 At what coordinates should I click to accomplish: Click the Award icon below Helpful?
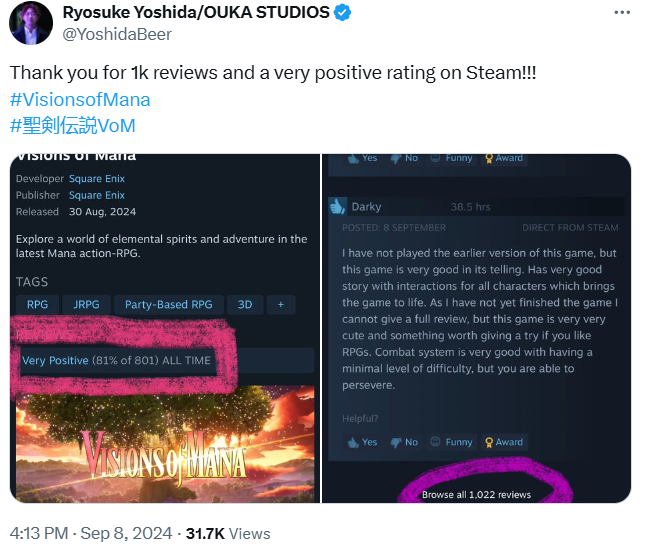pos(503,441)
